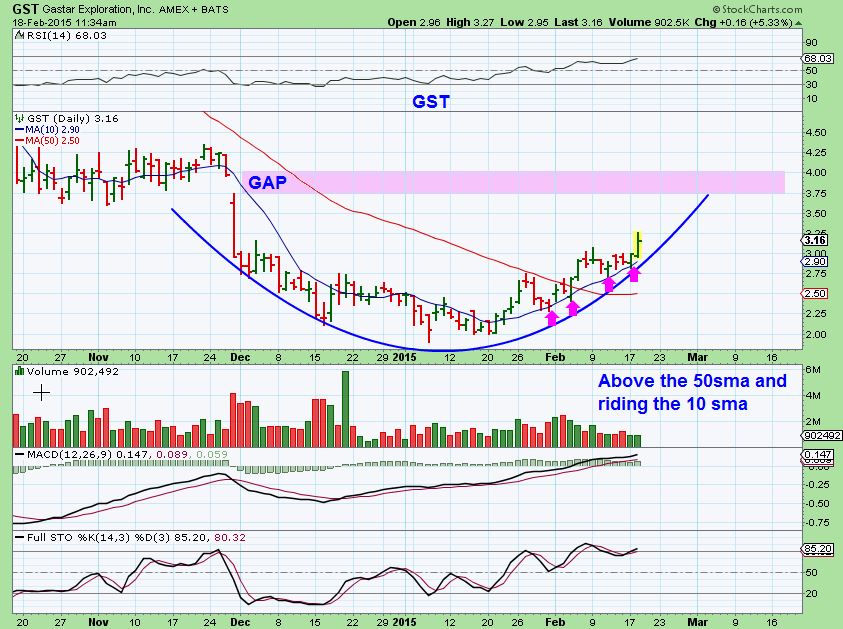Click the Volume 902,492 legend label
The height and width of the screenshot is (629, 843).
[x=73, y=371]
